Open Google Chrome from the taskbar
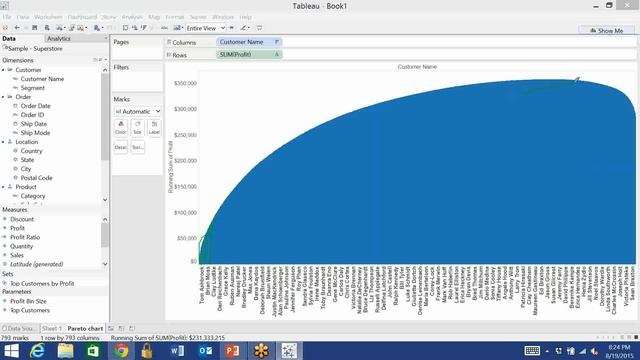 point(121,351)
